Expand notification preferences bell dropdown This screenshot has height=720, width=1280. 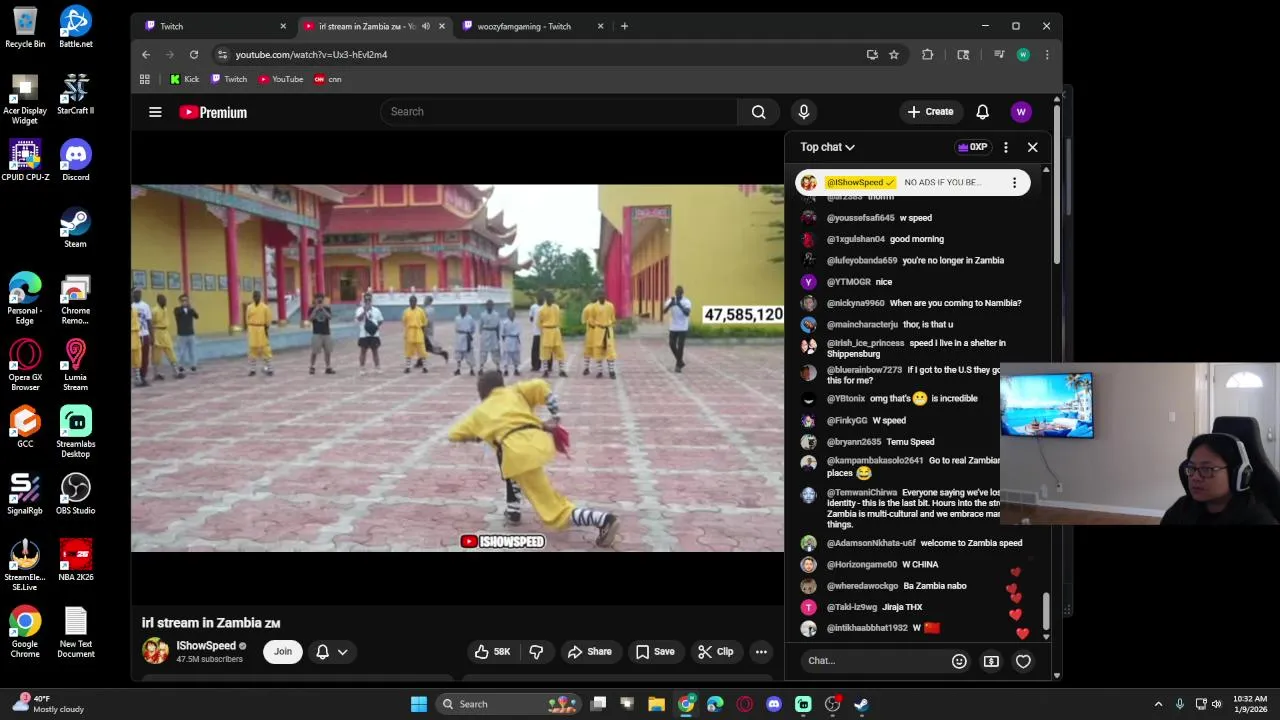332,652
